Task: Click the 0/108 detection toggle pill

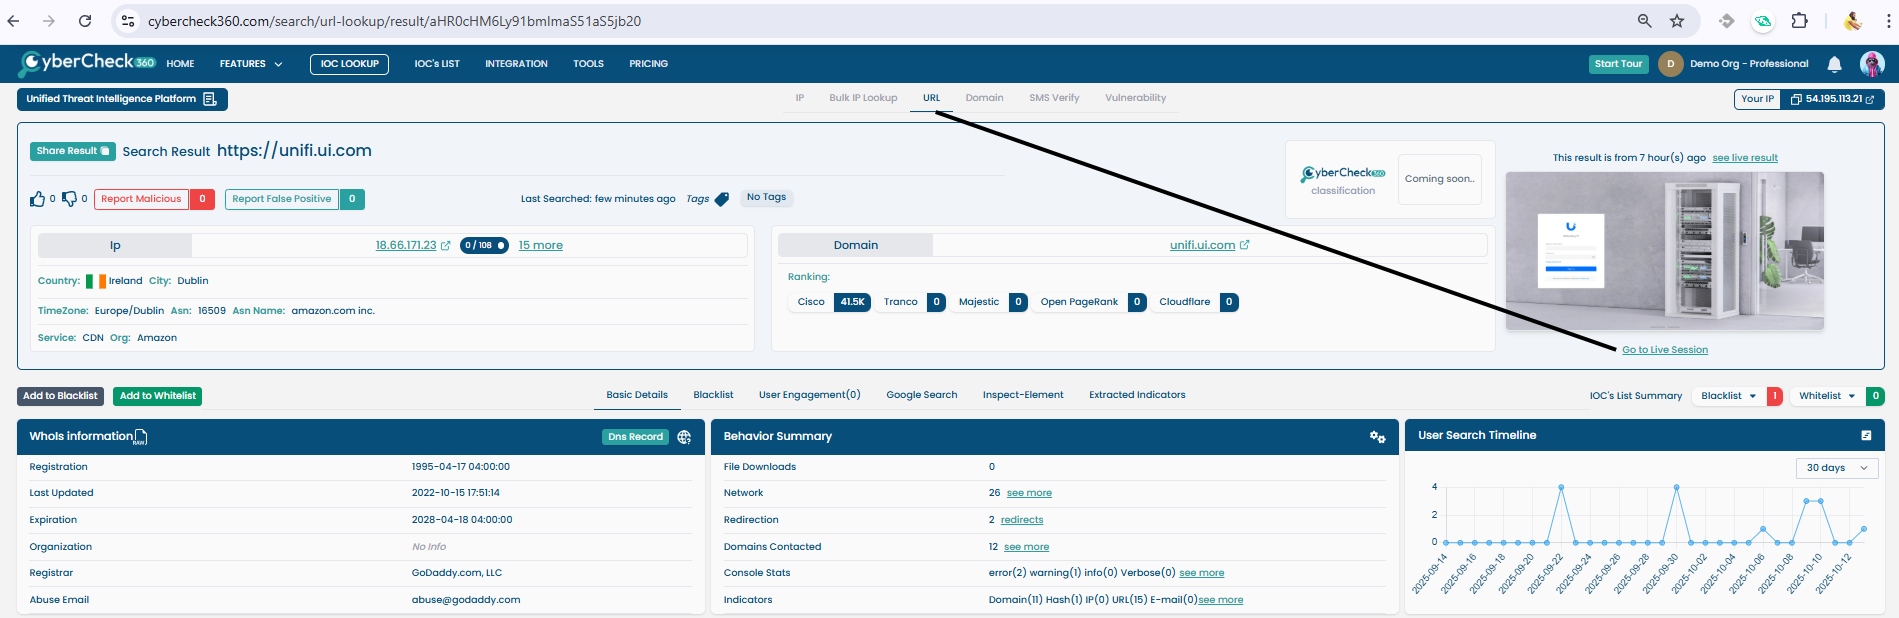Action: click(x=484, y=245)
